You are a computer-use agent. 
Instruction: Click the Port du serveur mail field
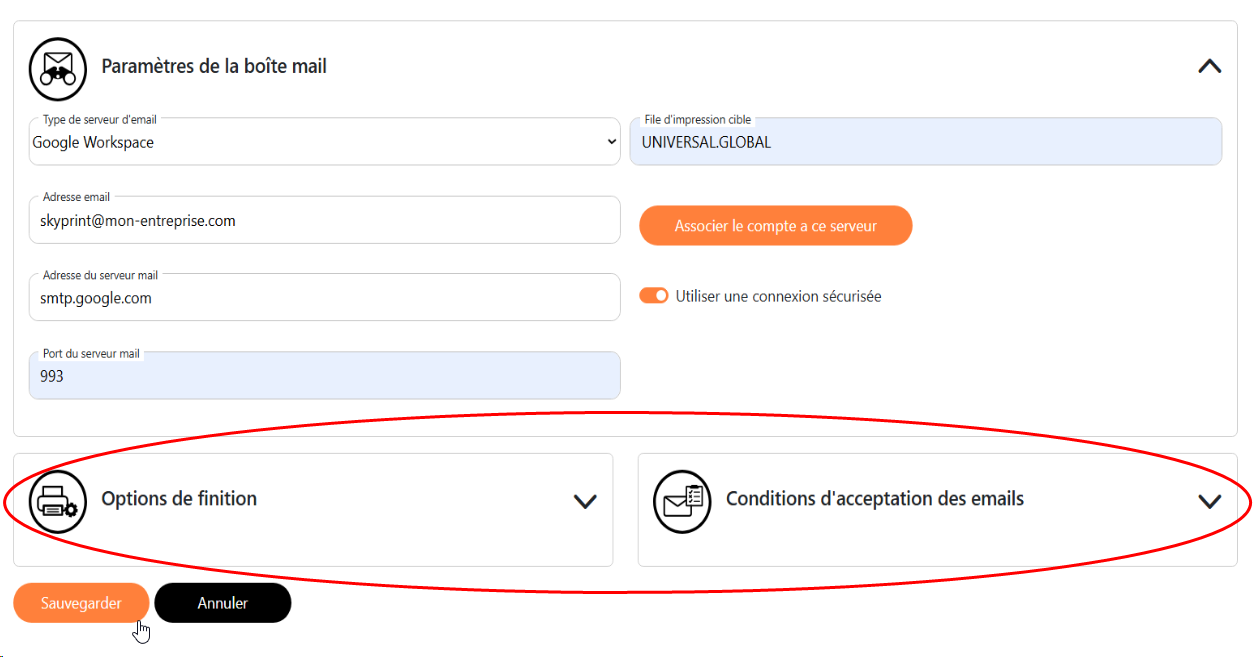point(324,377)
